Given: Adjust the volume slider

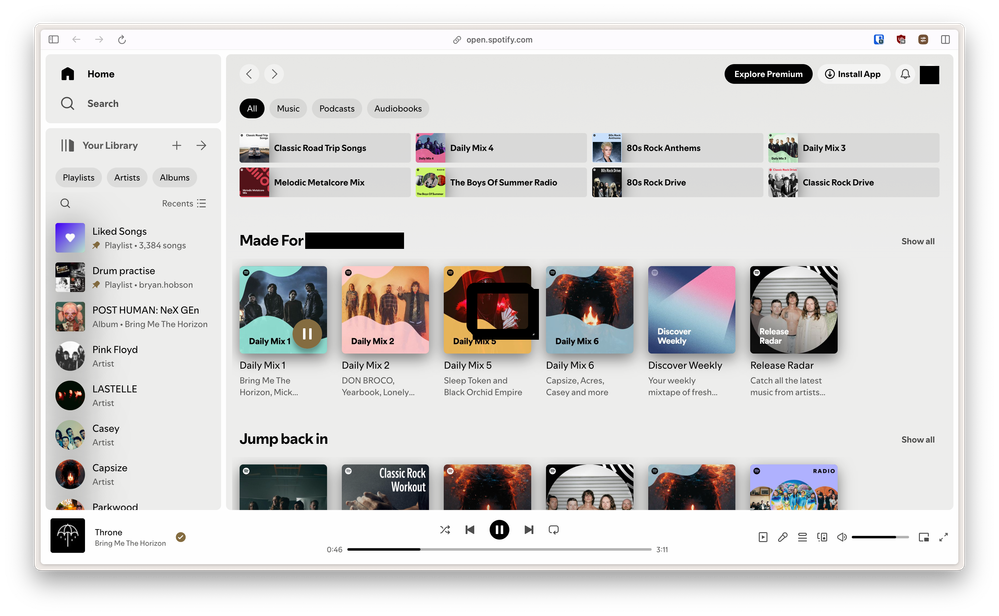Looking at the screenshot, I should [880, 537].
